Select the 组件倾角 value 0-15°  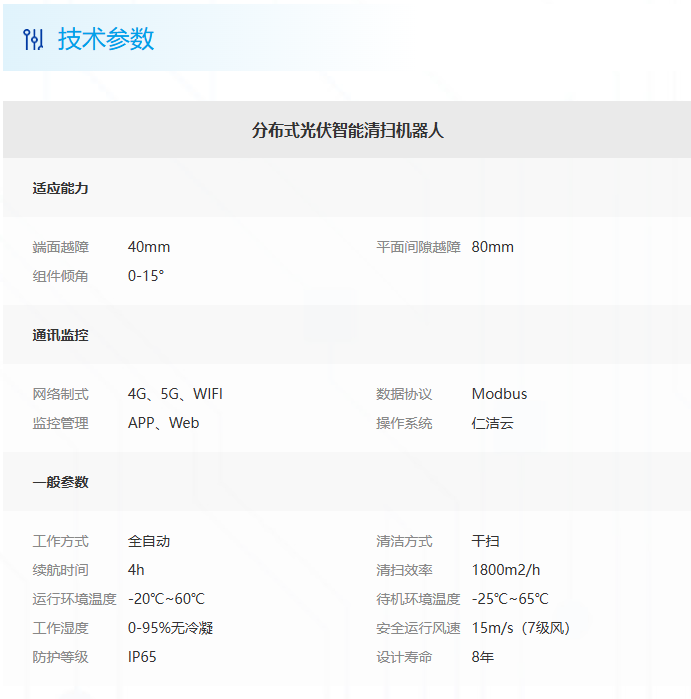146,276
